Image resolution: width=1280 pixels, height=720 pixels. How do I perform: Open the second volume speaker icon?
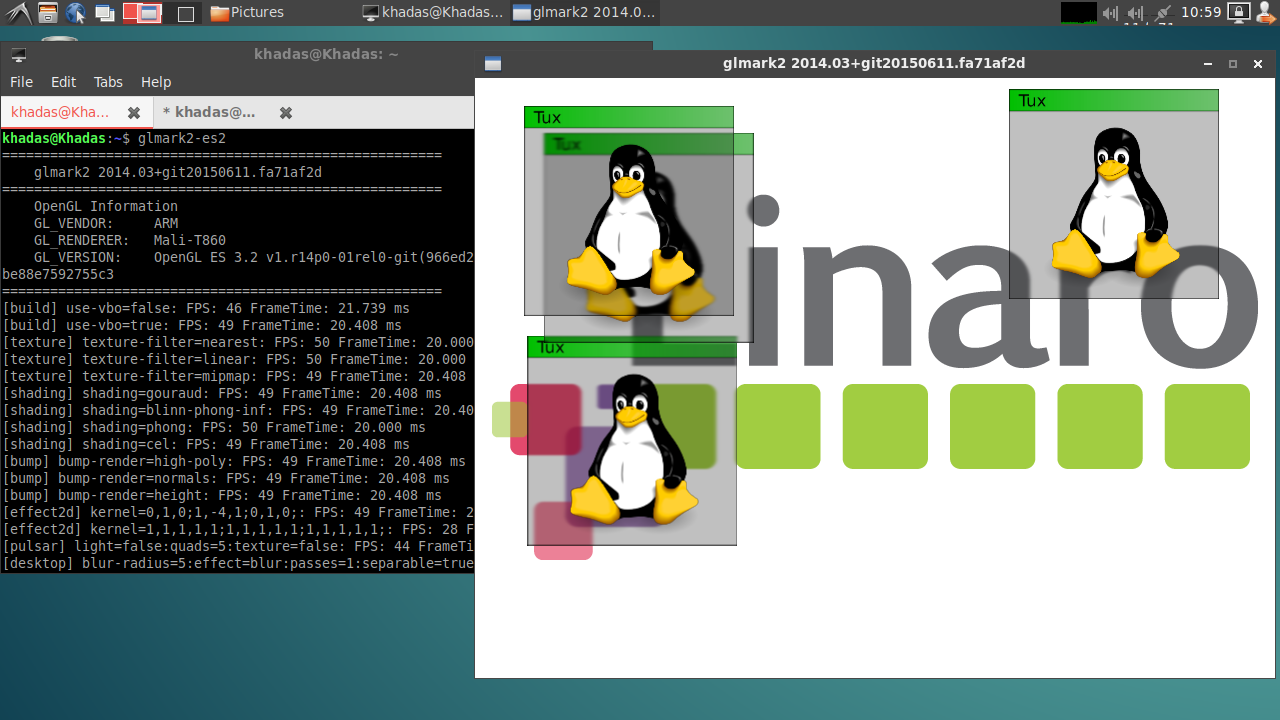click(1135, 13)
